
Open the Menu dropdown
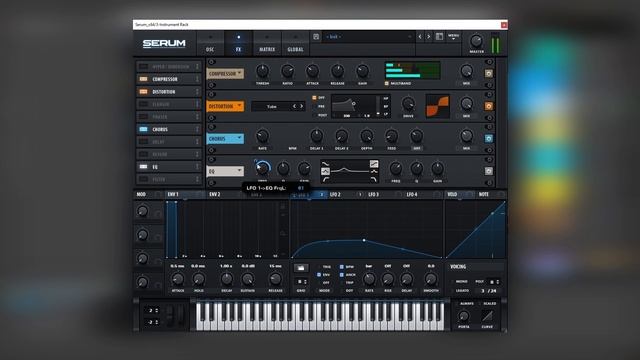453,37
